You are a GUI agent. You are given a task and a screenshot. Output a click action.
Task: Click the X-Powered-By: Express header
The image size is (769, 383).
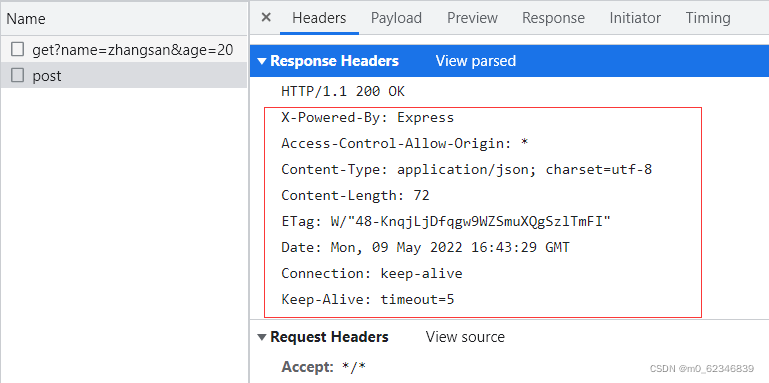367,118
